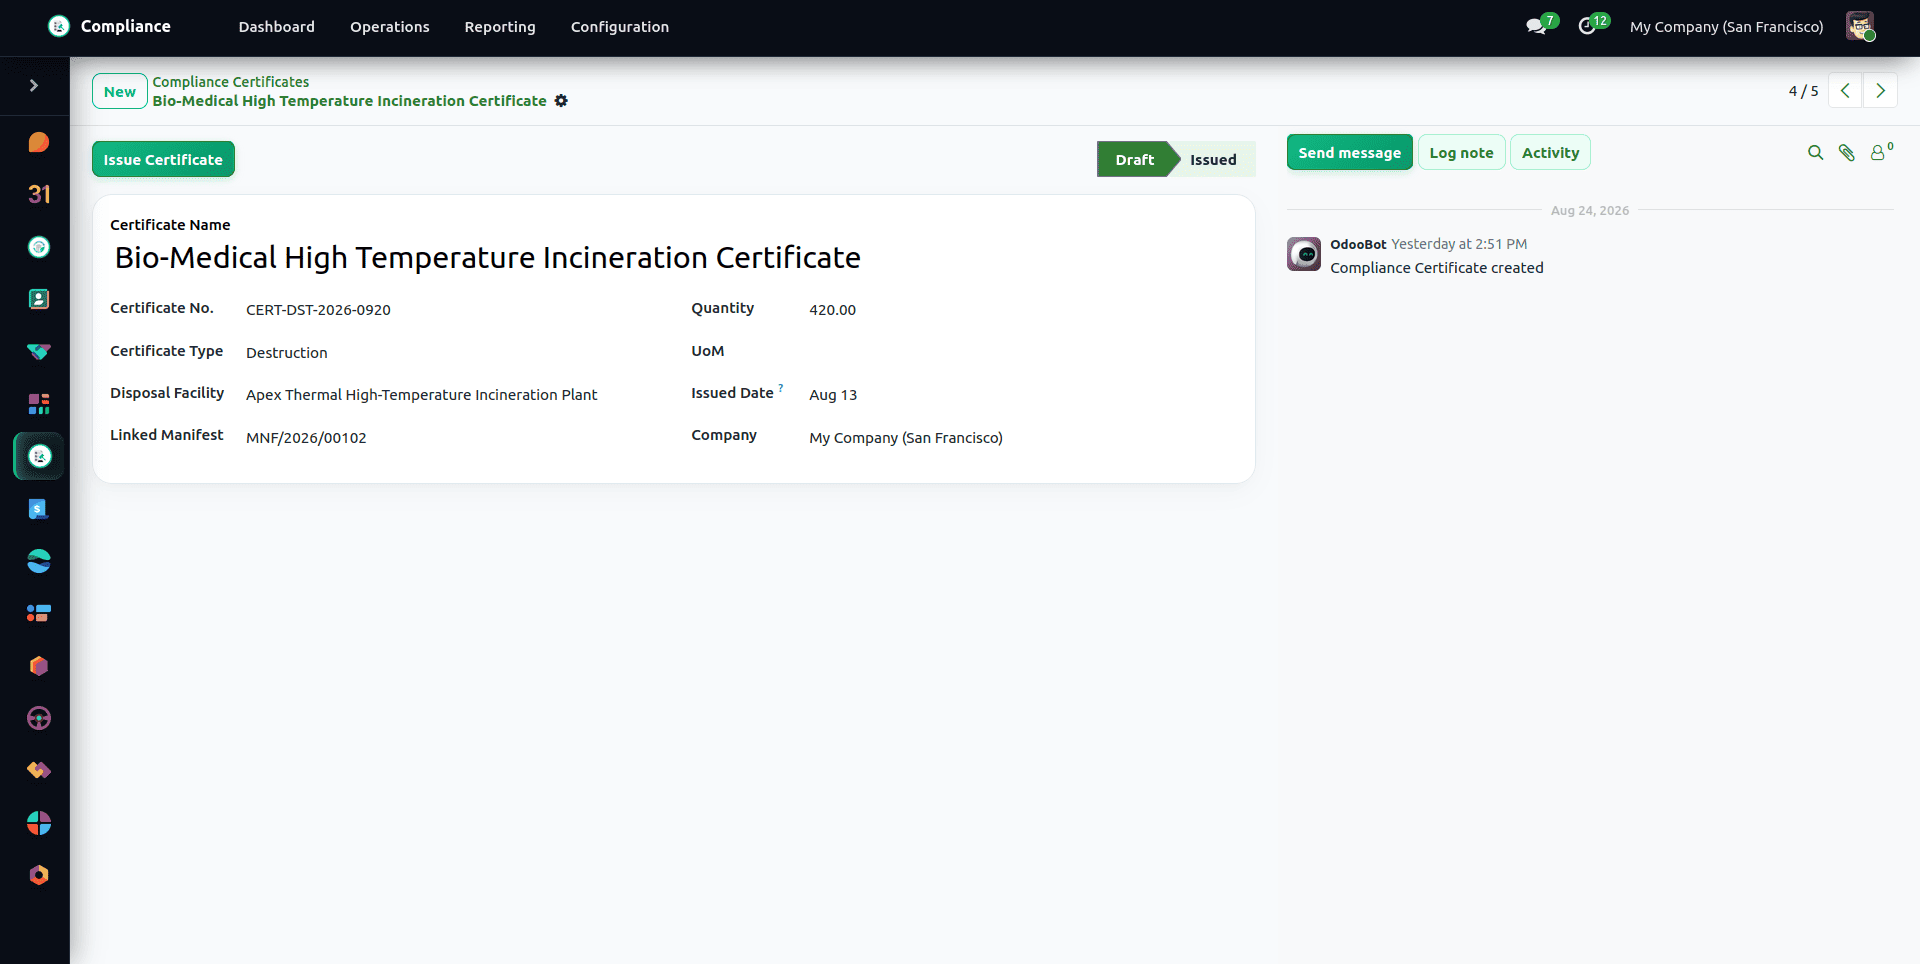Viewport: 1920px width, 964px height.
Task: Click OdooBot avatar in chatter
Action: pos(1304,254)
